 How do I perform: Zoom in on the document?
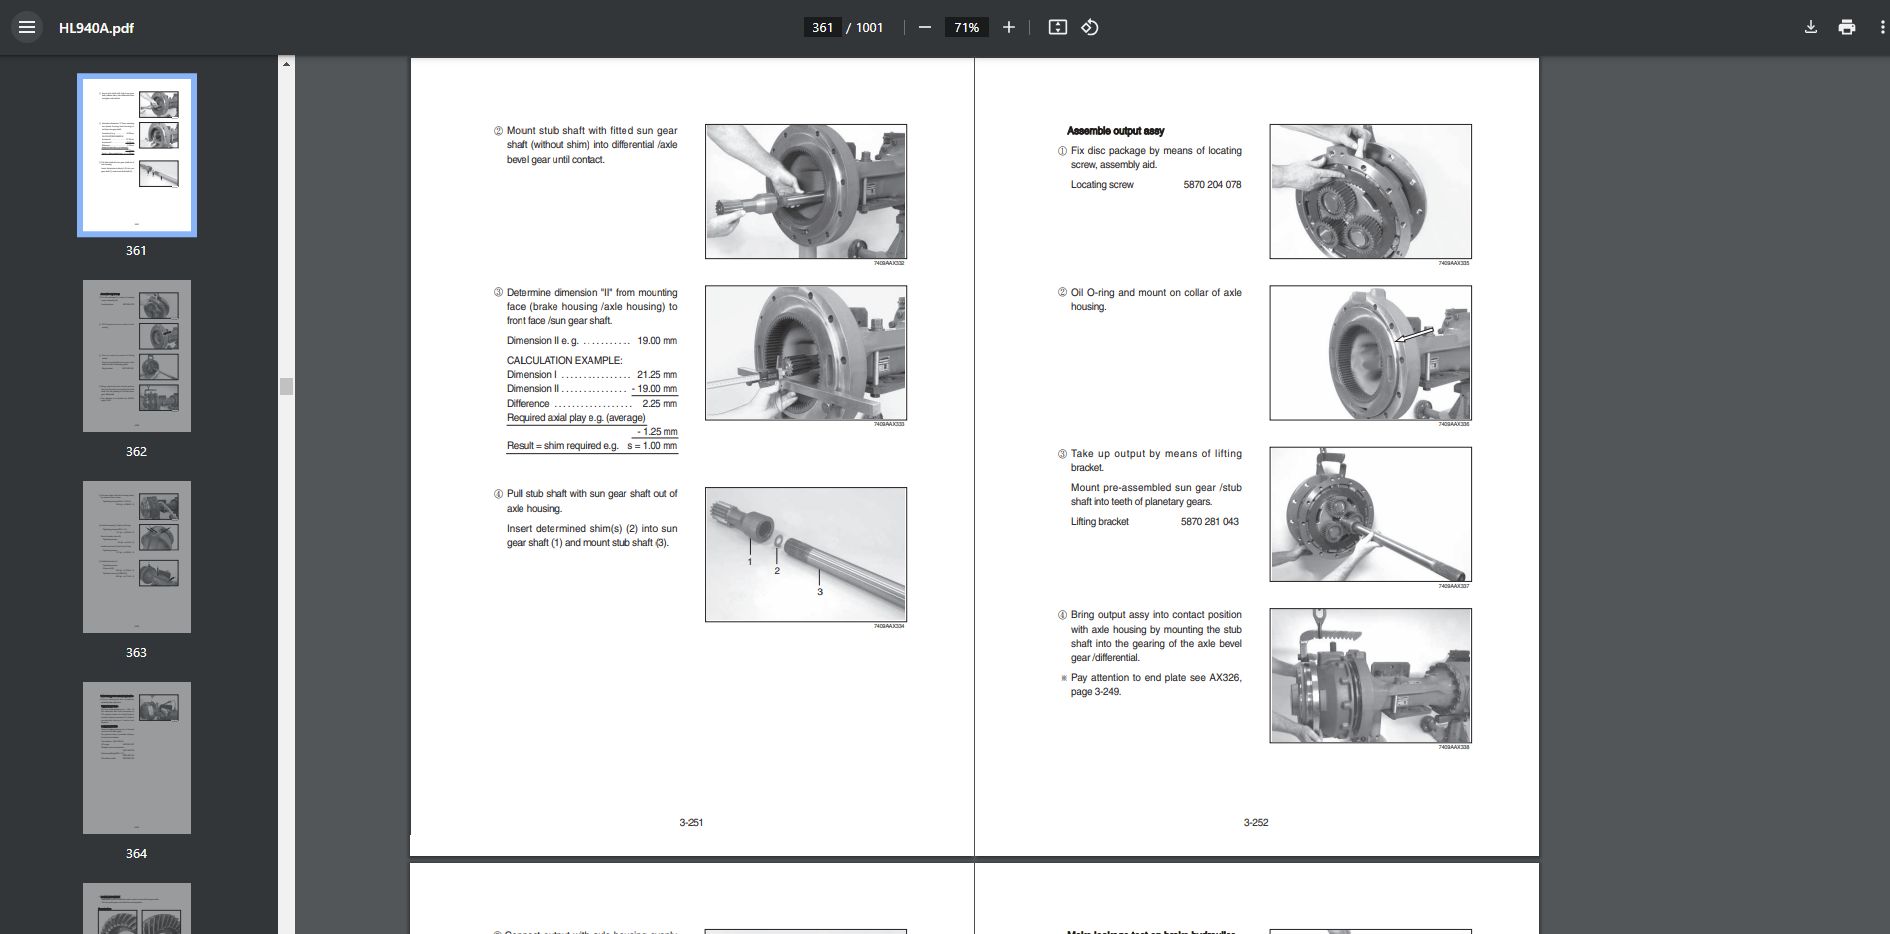pos(1008,27)
